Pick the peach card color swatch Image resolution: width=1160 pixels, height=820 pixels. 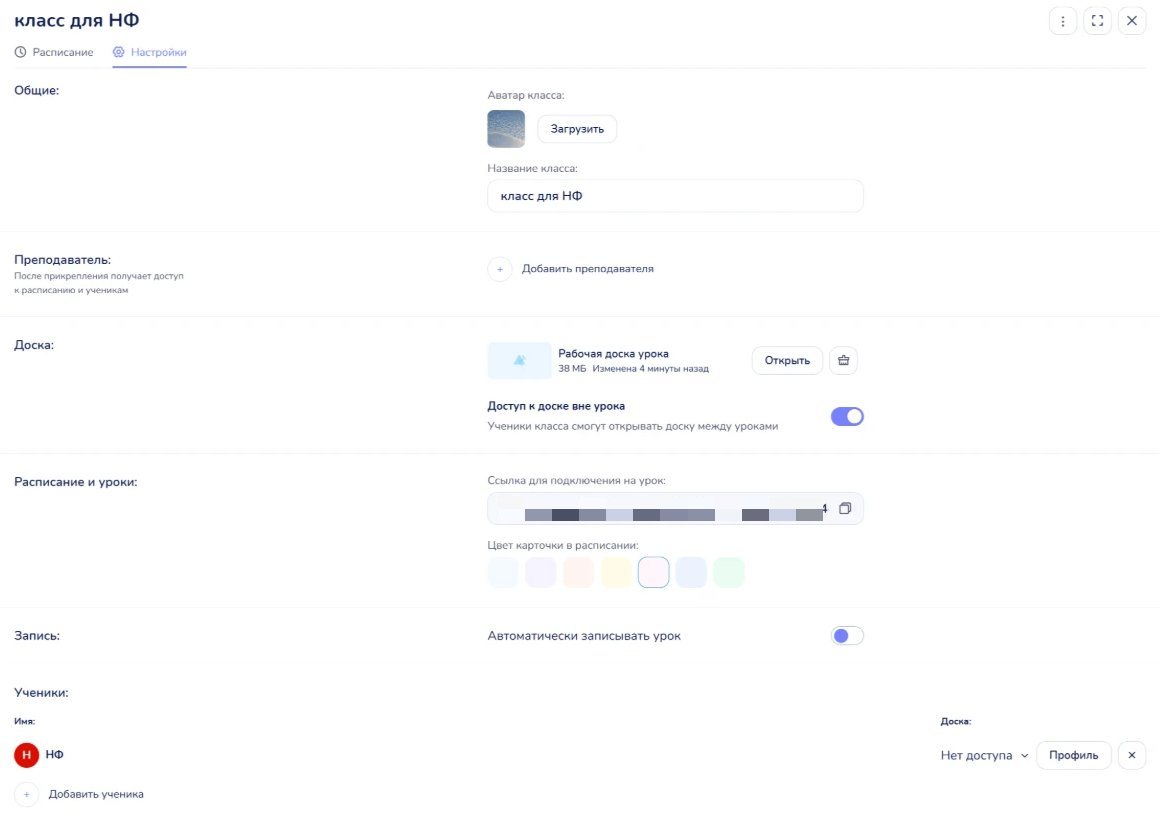point(579,573)
